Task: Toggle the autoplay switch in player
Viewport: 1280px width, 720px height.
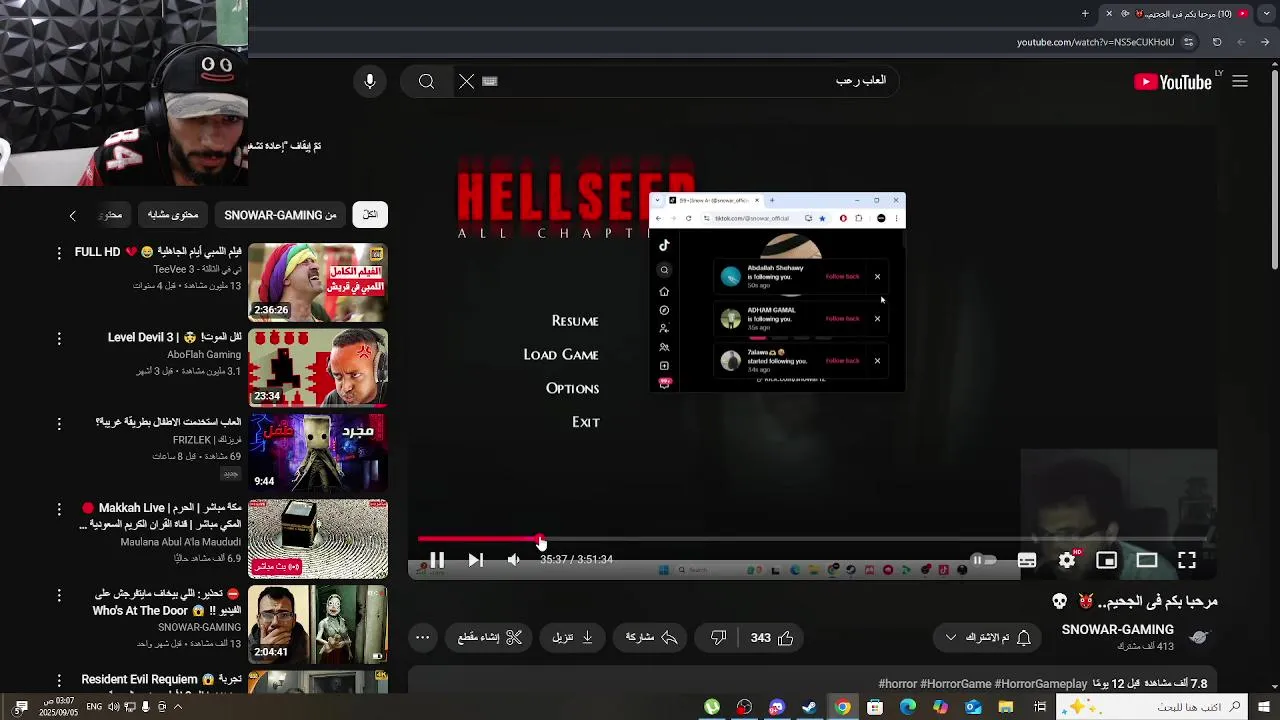Action: click(984, 560)
